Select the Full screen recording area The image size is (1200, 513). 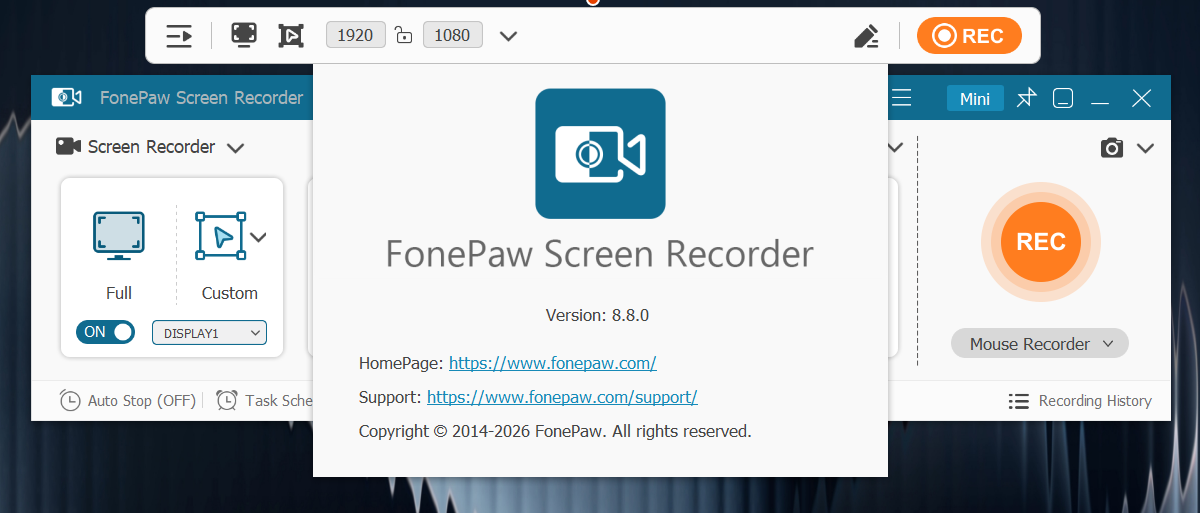click(119, 255)
